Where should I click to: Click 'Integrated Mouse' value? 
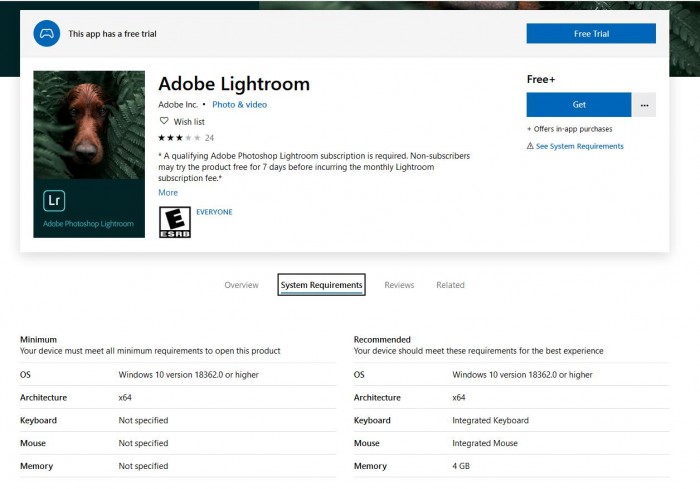485,443
